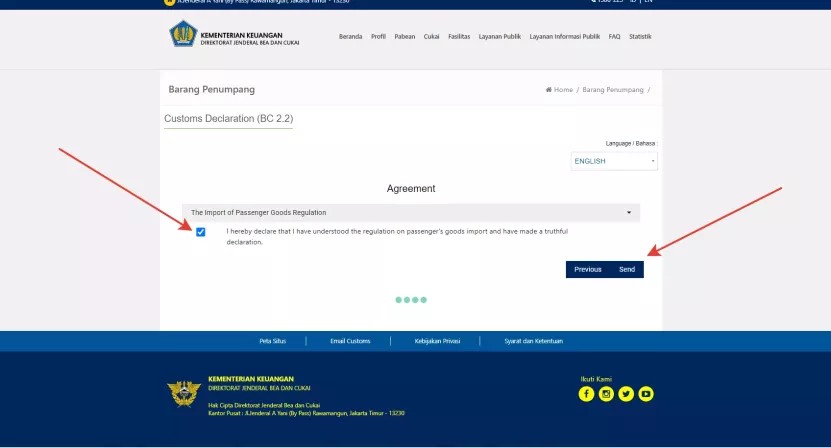Click the Previous button
The width and height of the screenshot is (831, 448).
tap(588, 269)
